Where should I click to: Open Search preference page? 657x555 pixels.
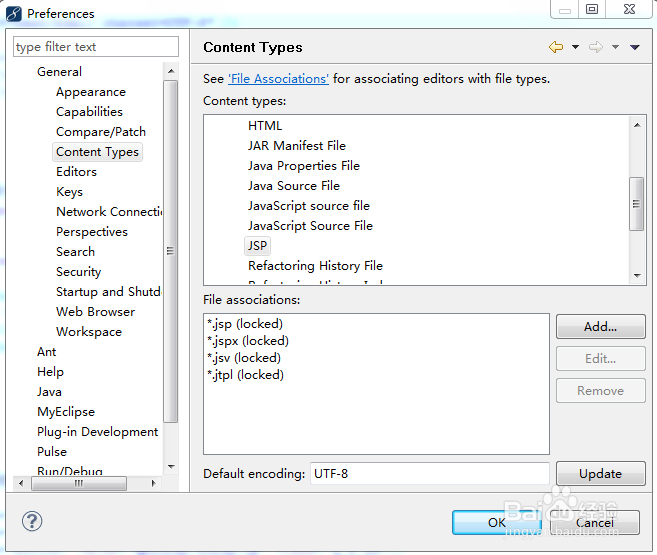[75, 252]
